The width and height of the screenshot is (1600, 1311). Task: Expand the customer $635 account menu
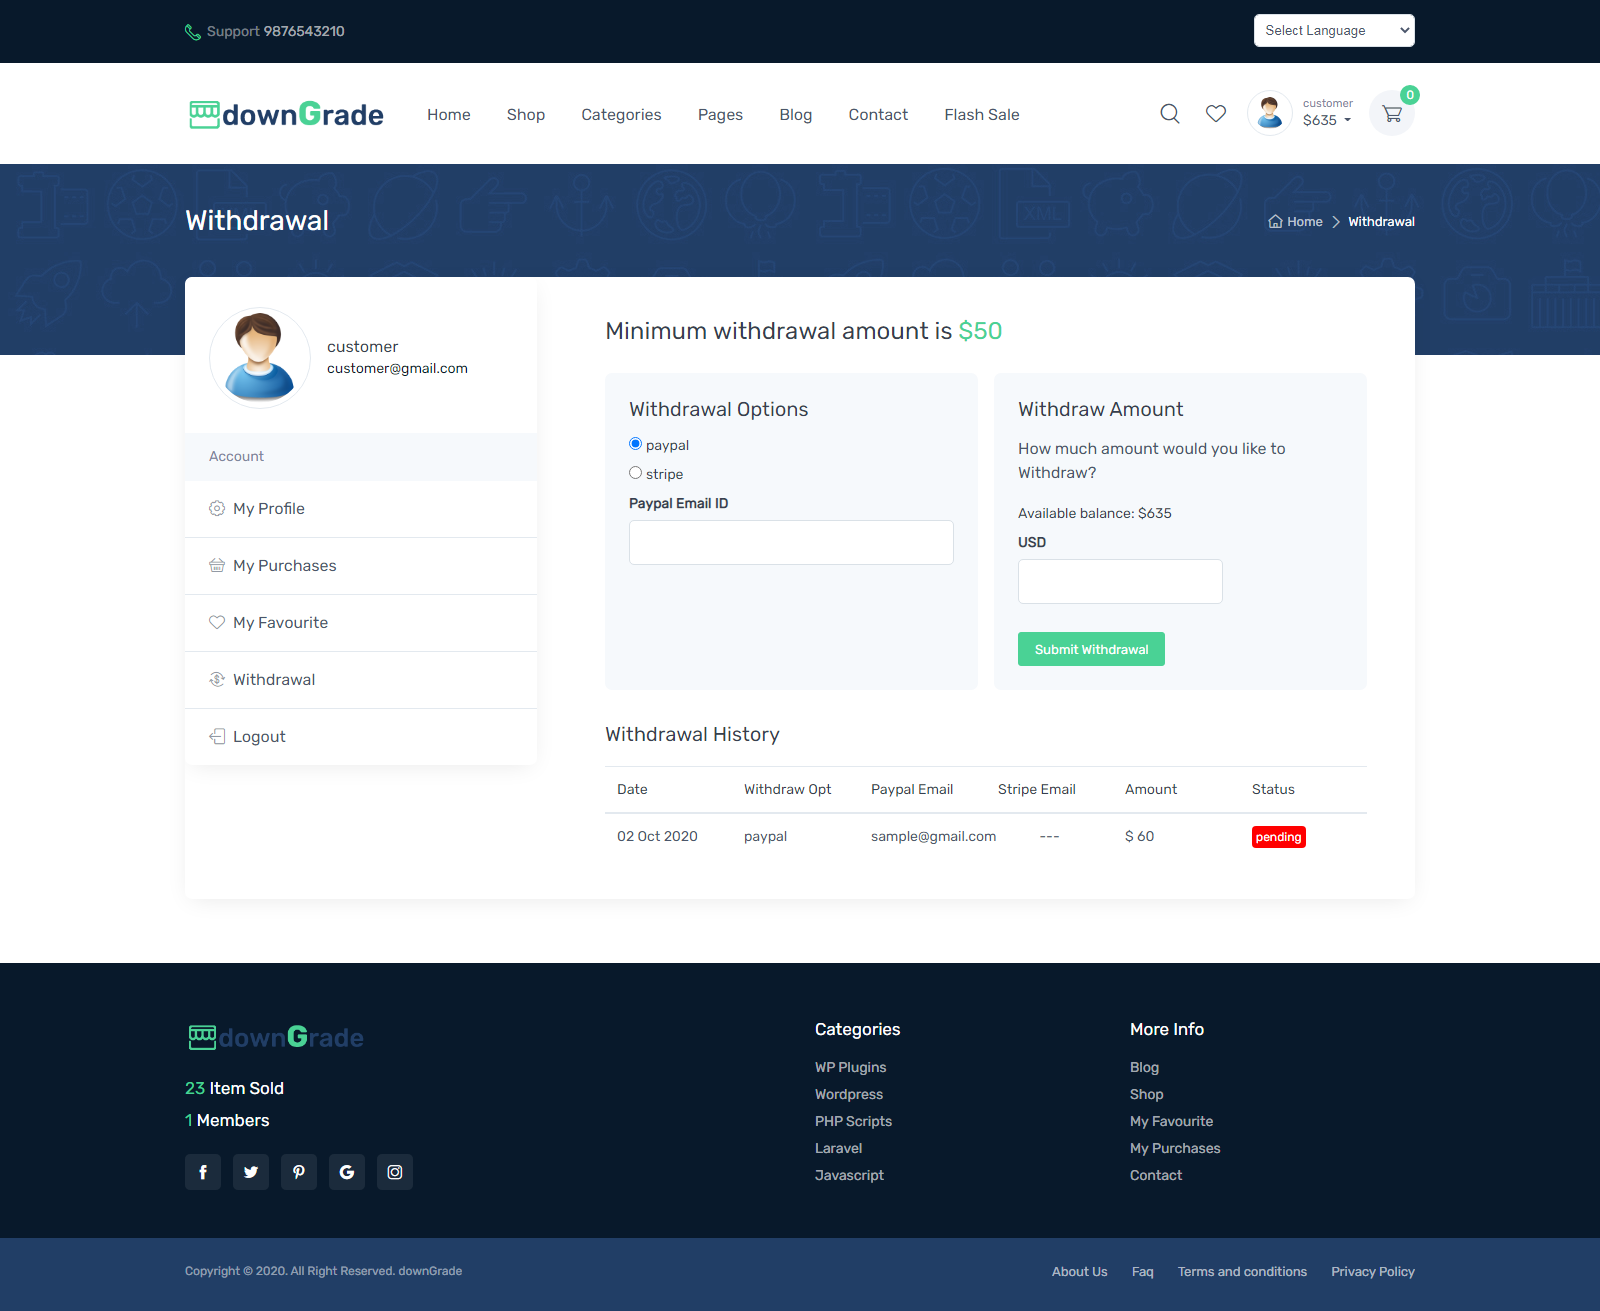click(1326, 113)
